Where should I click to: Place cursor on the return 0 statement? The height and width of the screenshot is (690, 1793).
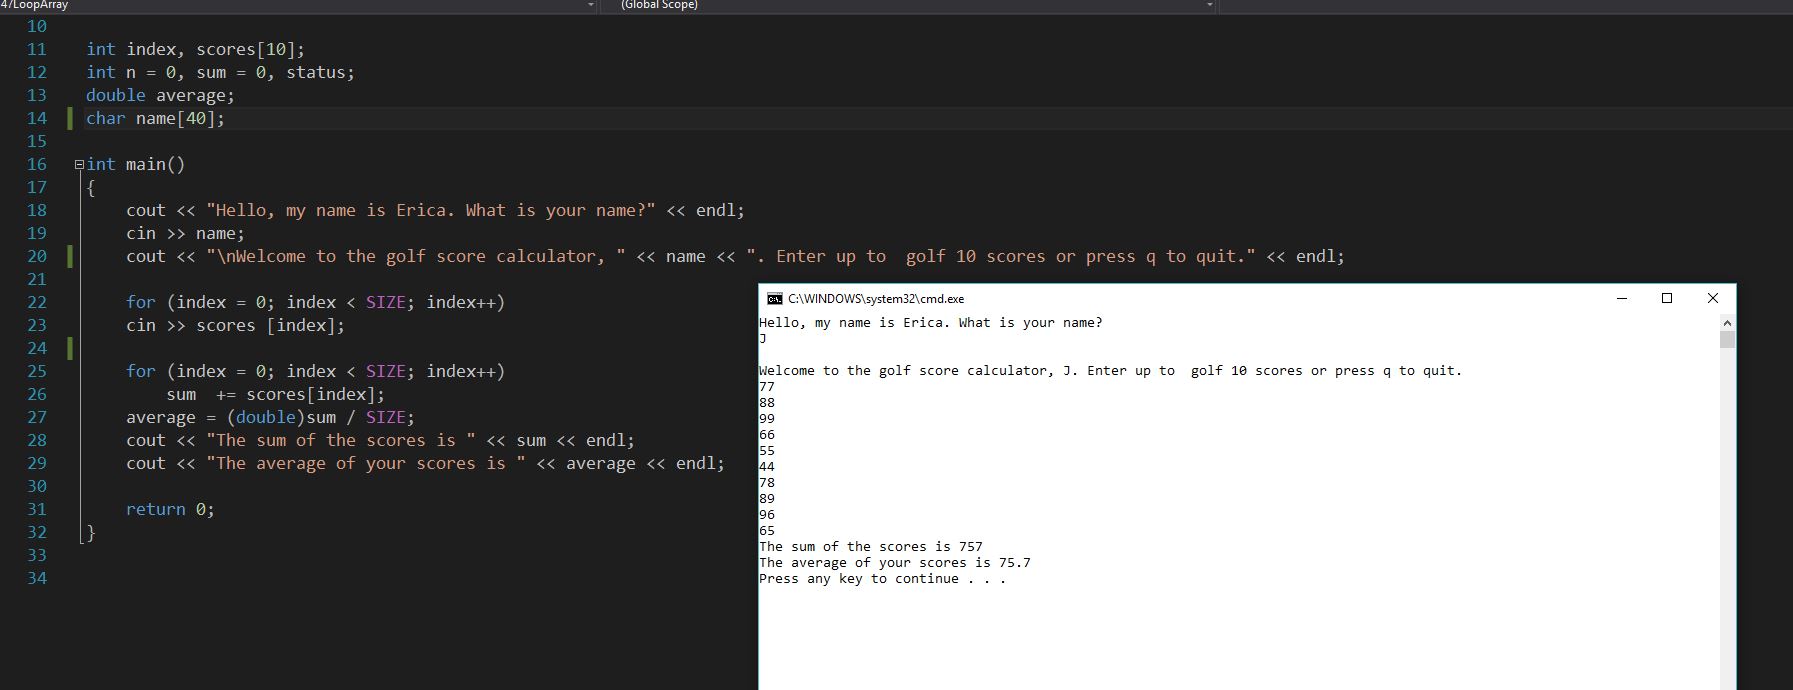coord(170,509)
